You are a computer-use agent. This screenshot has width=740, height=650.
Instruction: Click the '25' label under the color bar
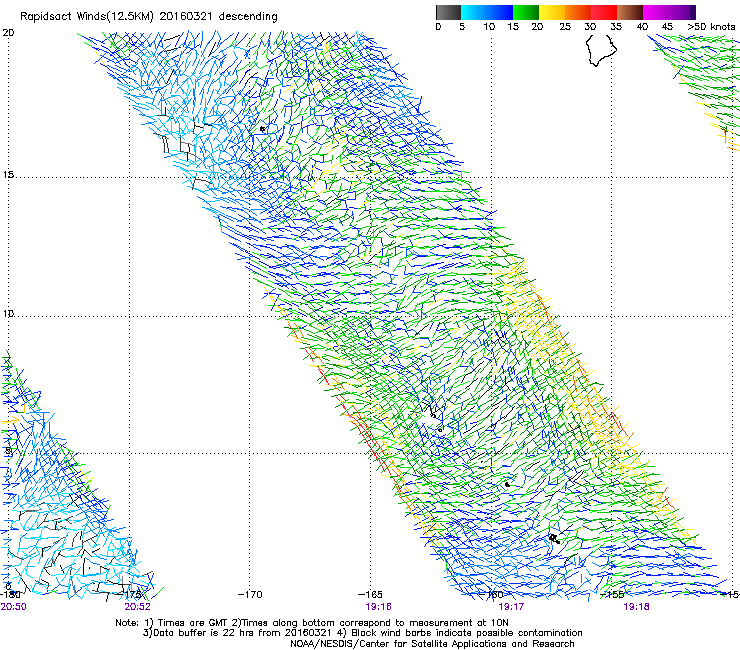click(x=565, y=26)
